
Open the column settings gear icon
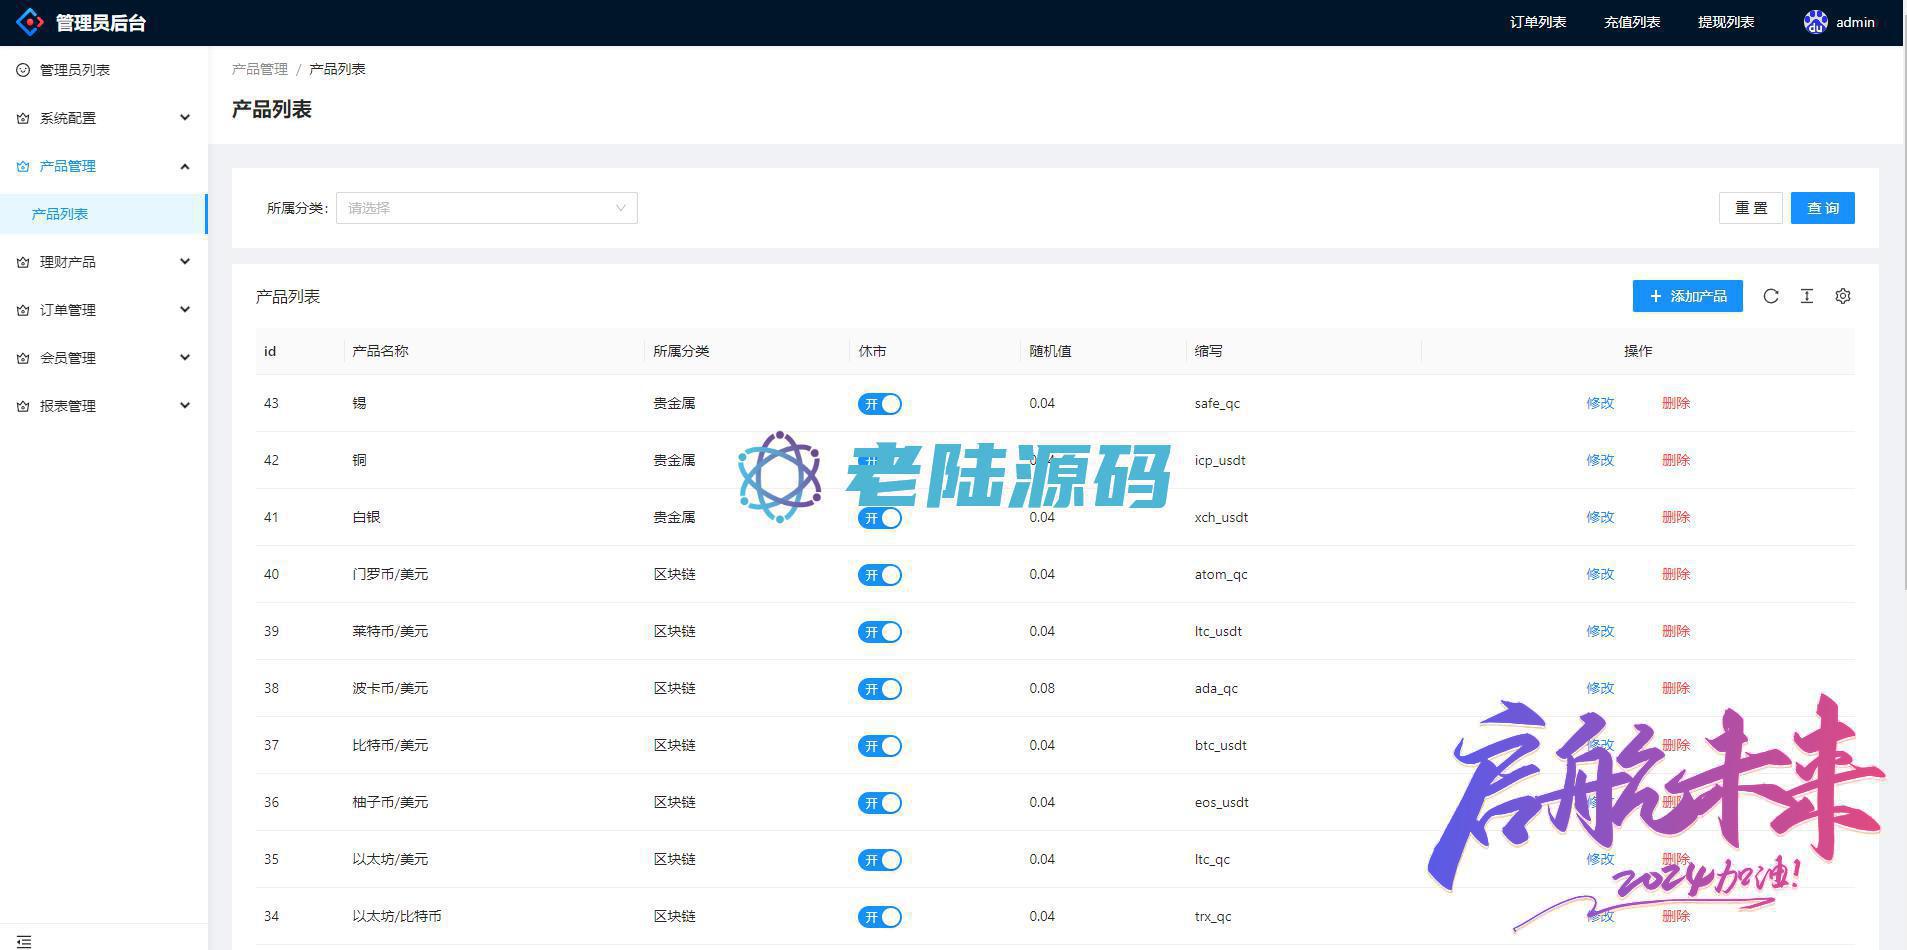(1843, 296)
